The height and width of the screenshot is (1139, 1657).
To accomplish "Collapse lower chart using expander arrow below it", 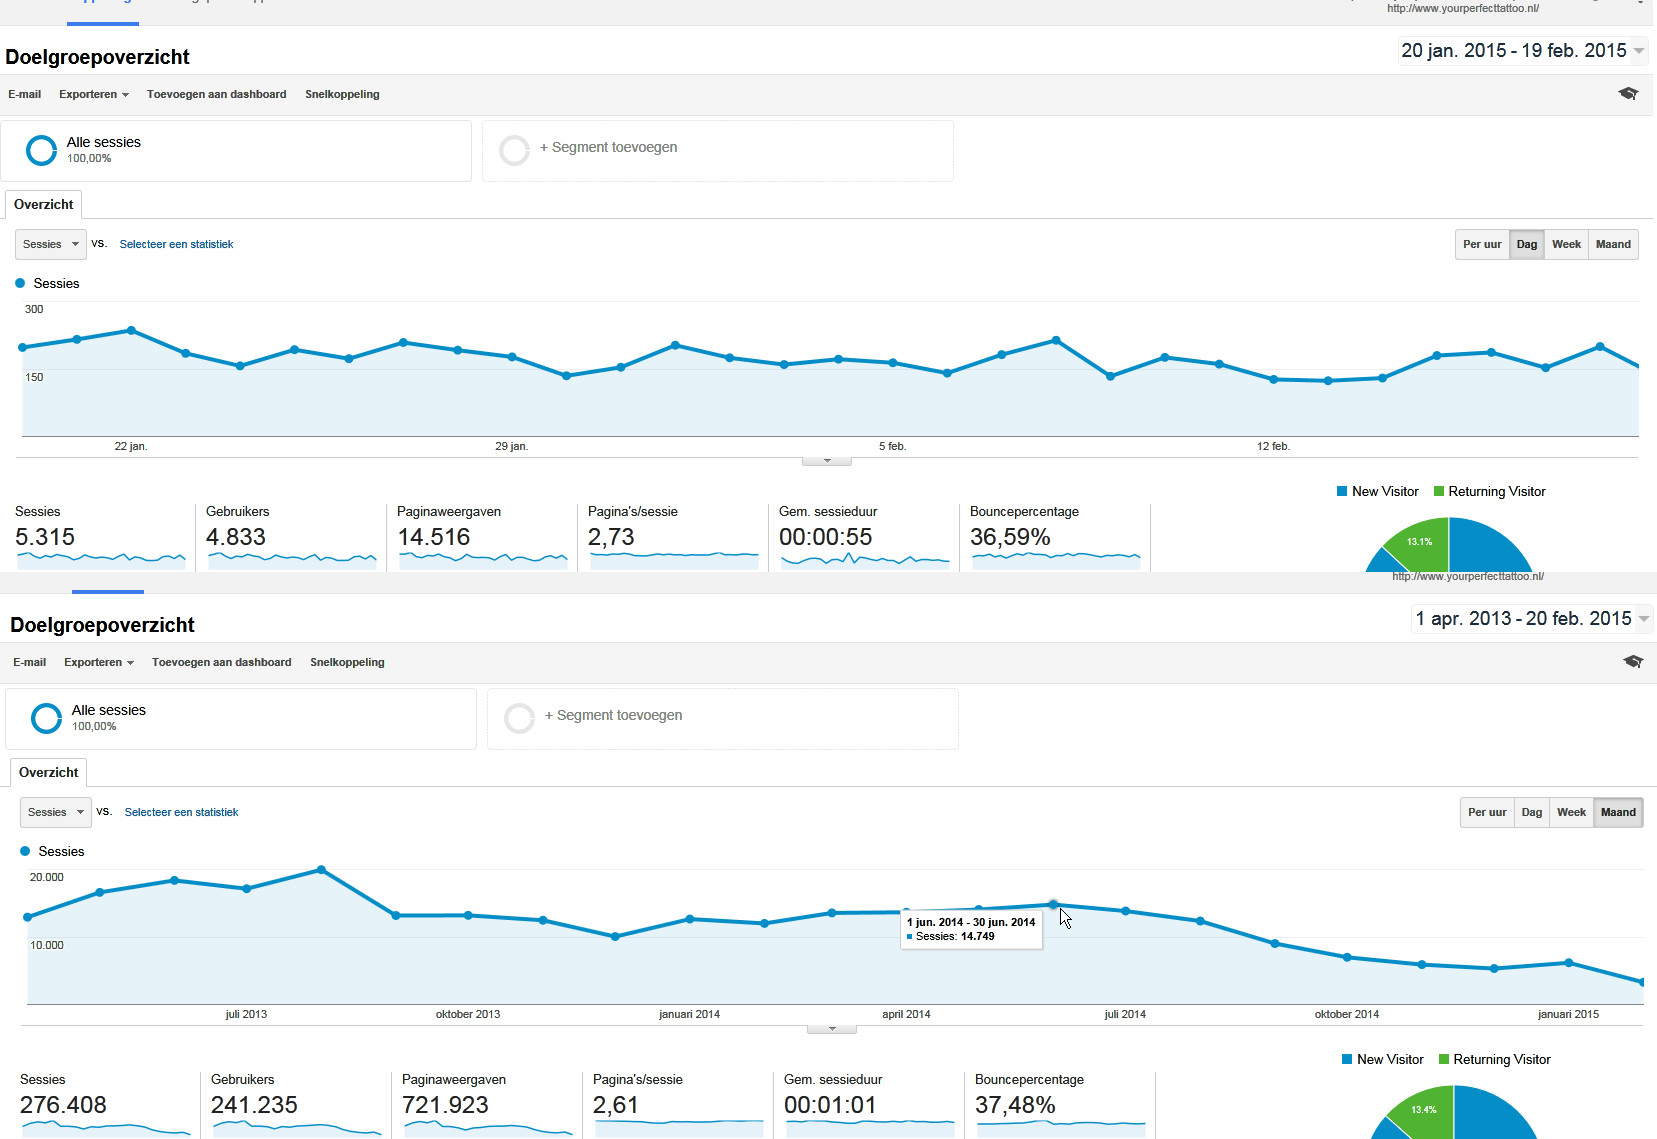I will tap(832, 1029).
